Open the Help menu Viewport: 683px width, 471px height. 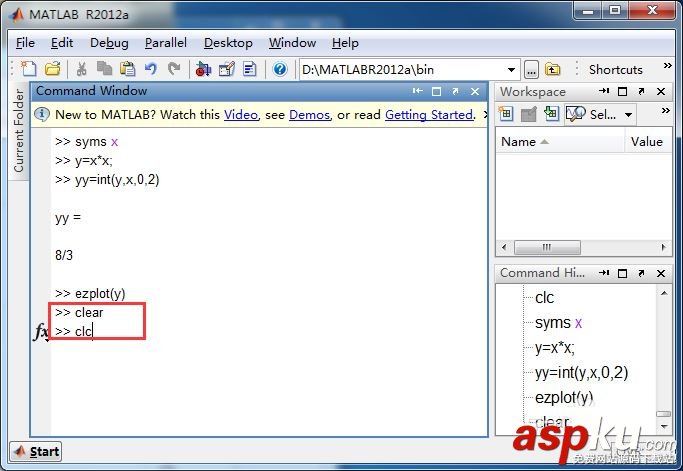tap(345, 43)
